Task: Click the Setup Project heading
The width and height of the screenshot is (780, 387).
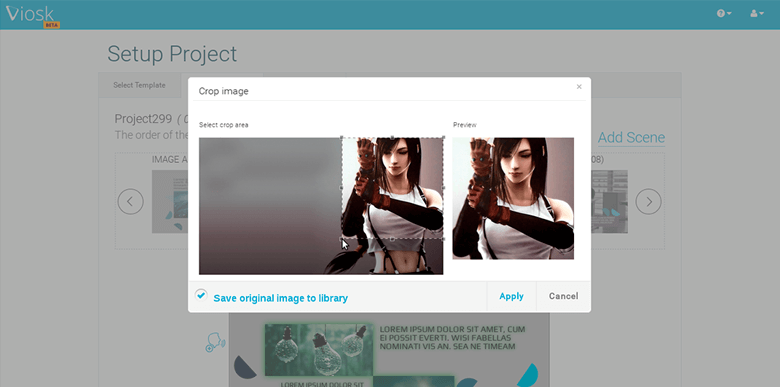Action: point(172,54)
